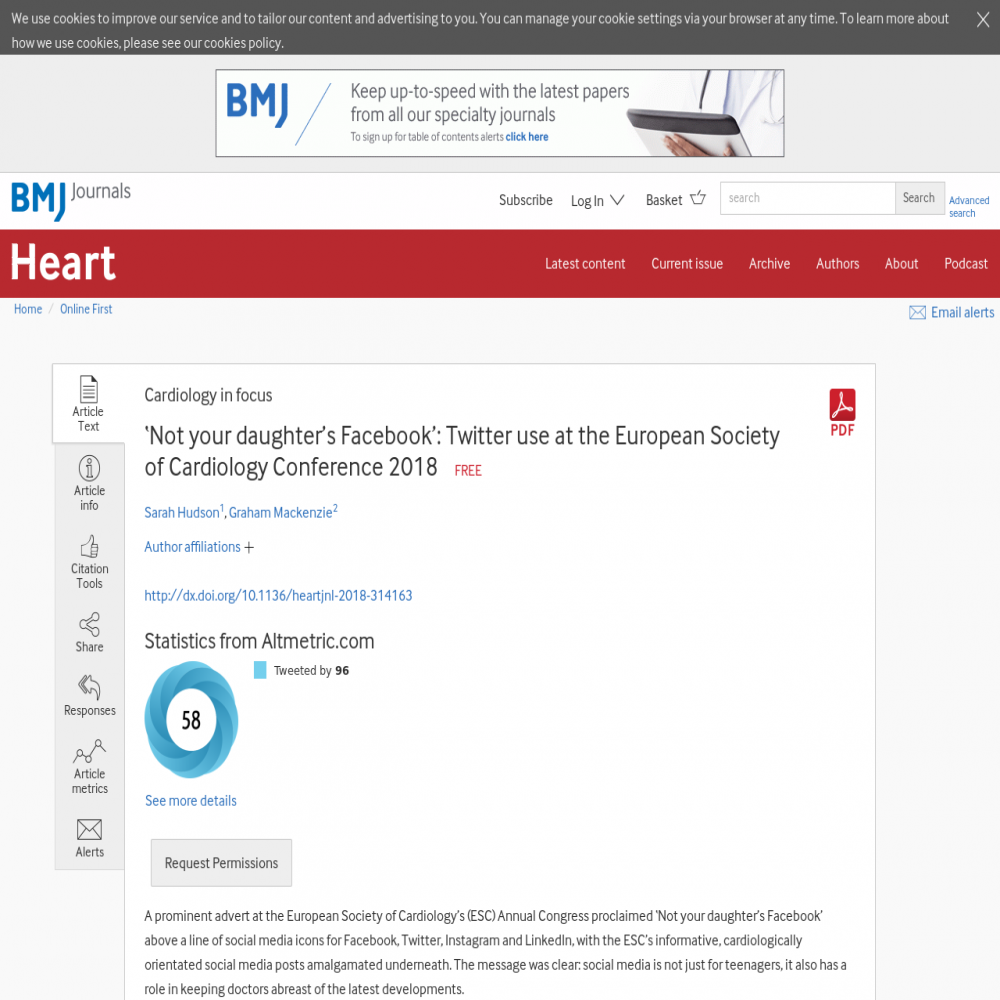The width and height of the screenshot is (1000, 1000).
Task: Click See more details link
Action: click(191, 801)
